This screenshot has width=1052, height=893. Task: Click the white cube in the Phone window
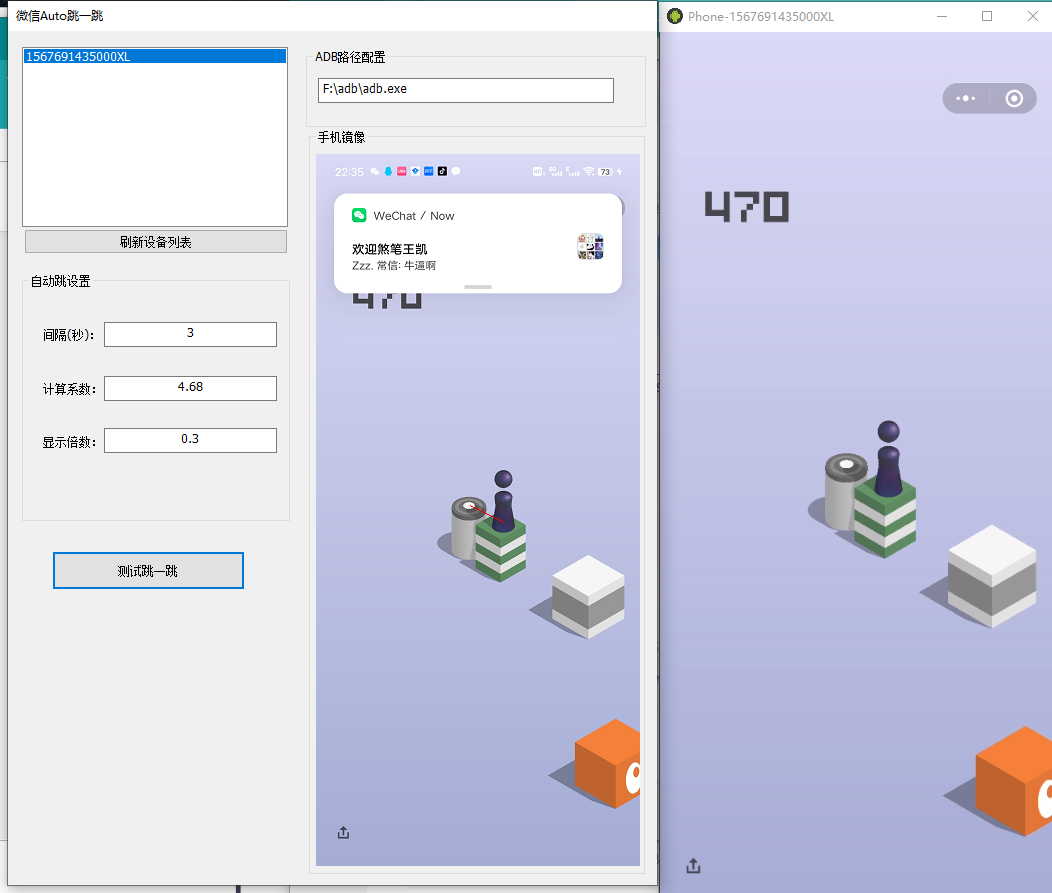pyautogui.click(x=992, y=576)
